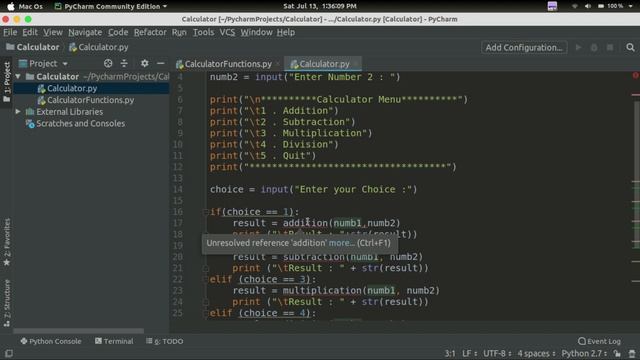640x360 pixels.
Task: Click the volume icon in system menu bar
Action: 588,6
